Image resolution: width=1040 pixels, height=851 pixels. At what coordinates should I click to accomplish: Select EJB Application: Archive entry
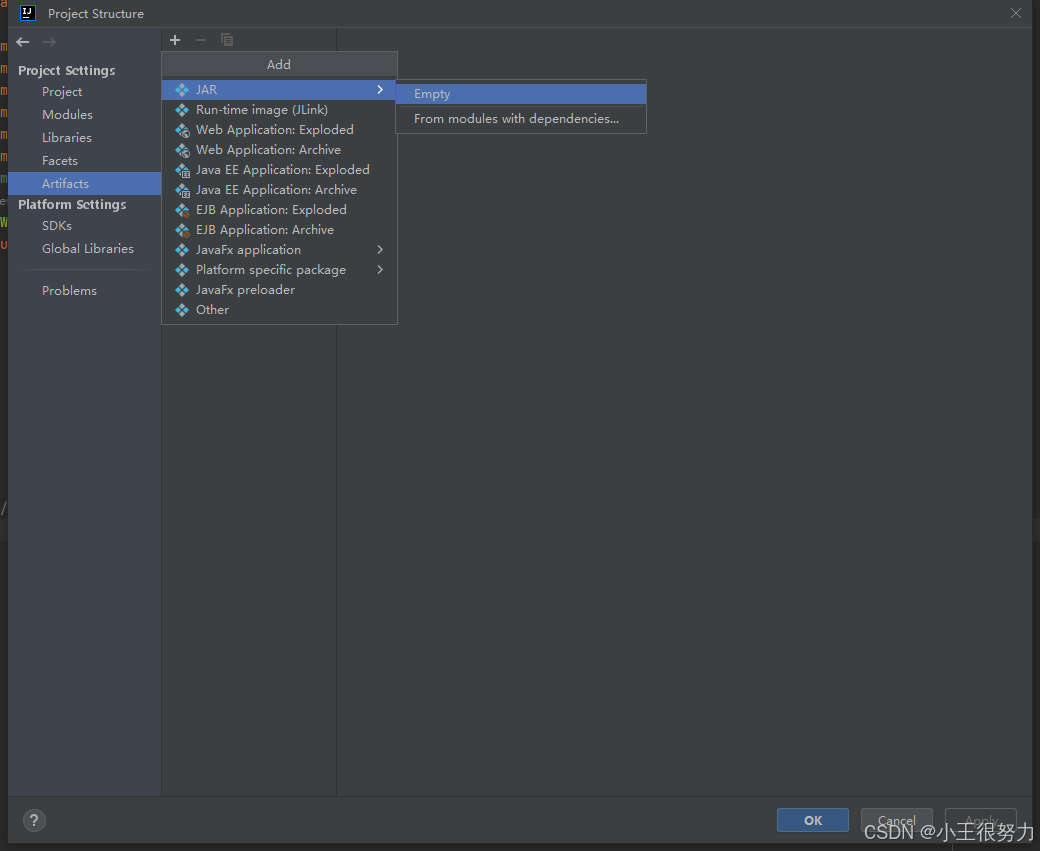279,229
